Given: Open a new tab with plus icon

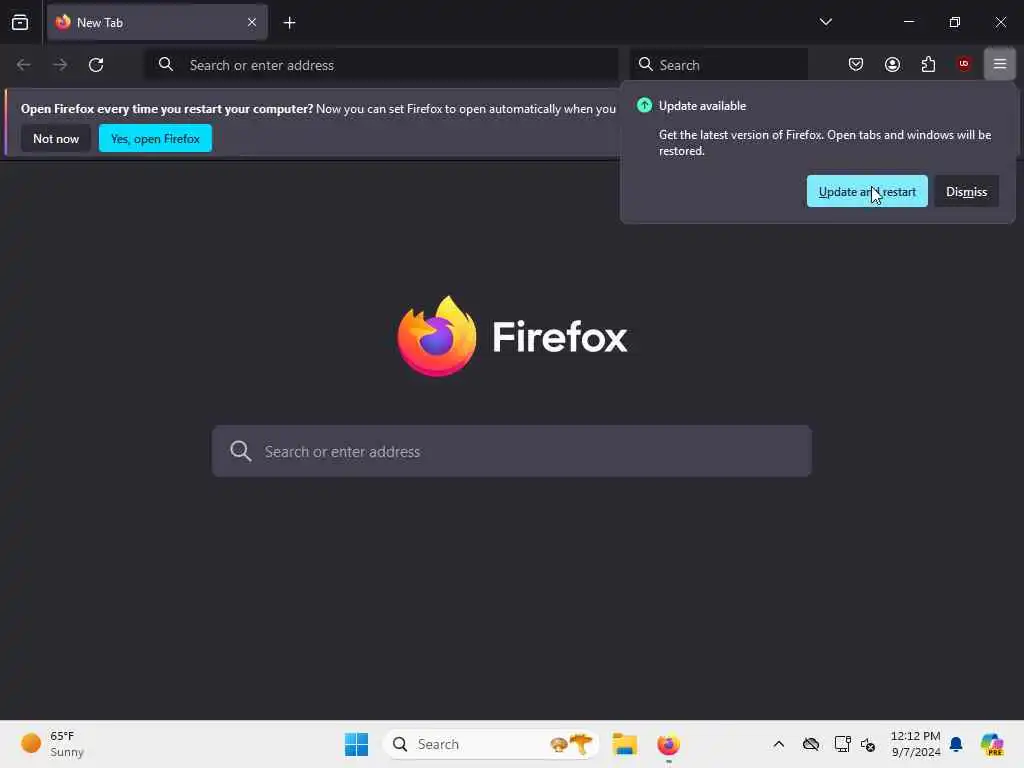Looking at the screenshot, I should tap(289, 23).
